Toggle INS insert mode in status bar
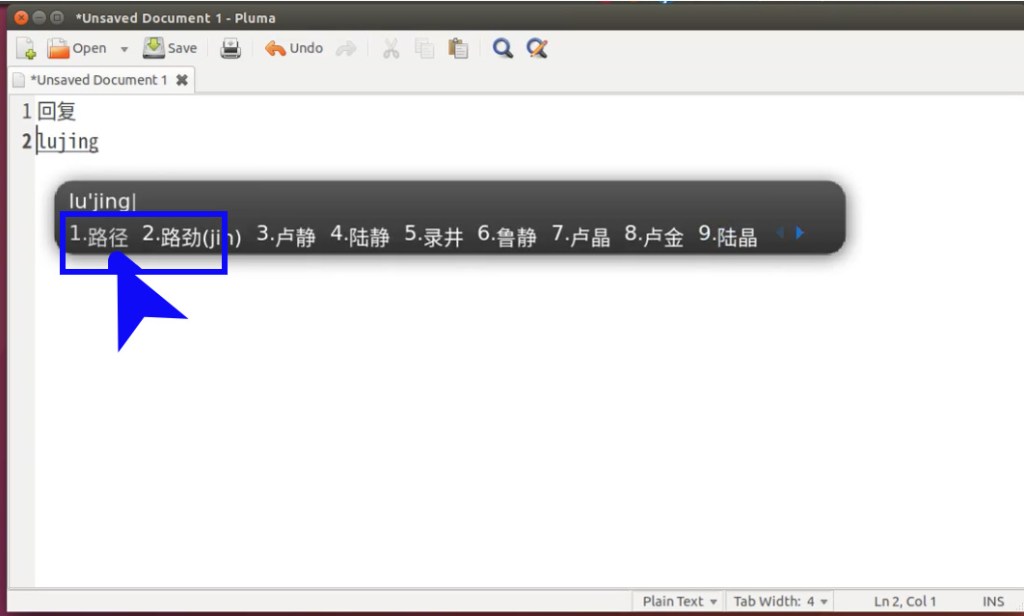 point(993,601)
